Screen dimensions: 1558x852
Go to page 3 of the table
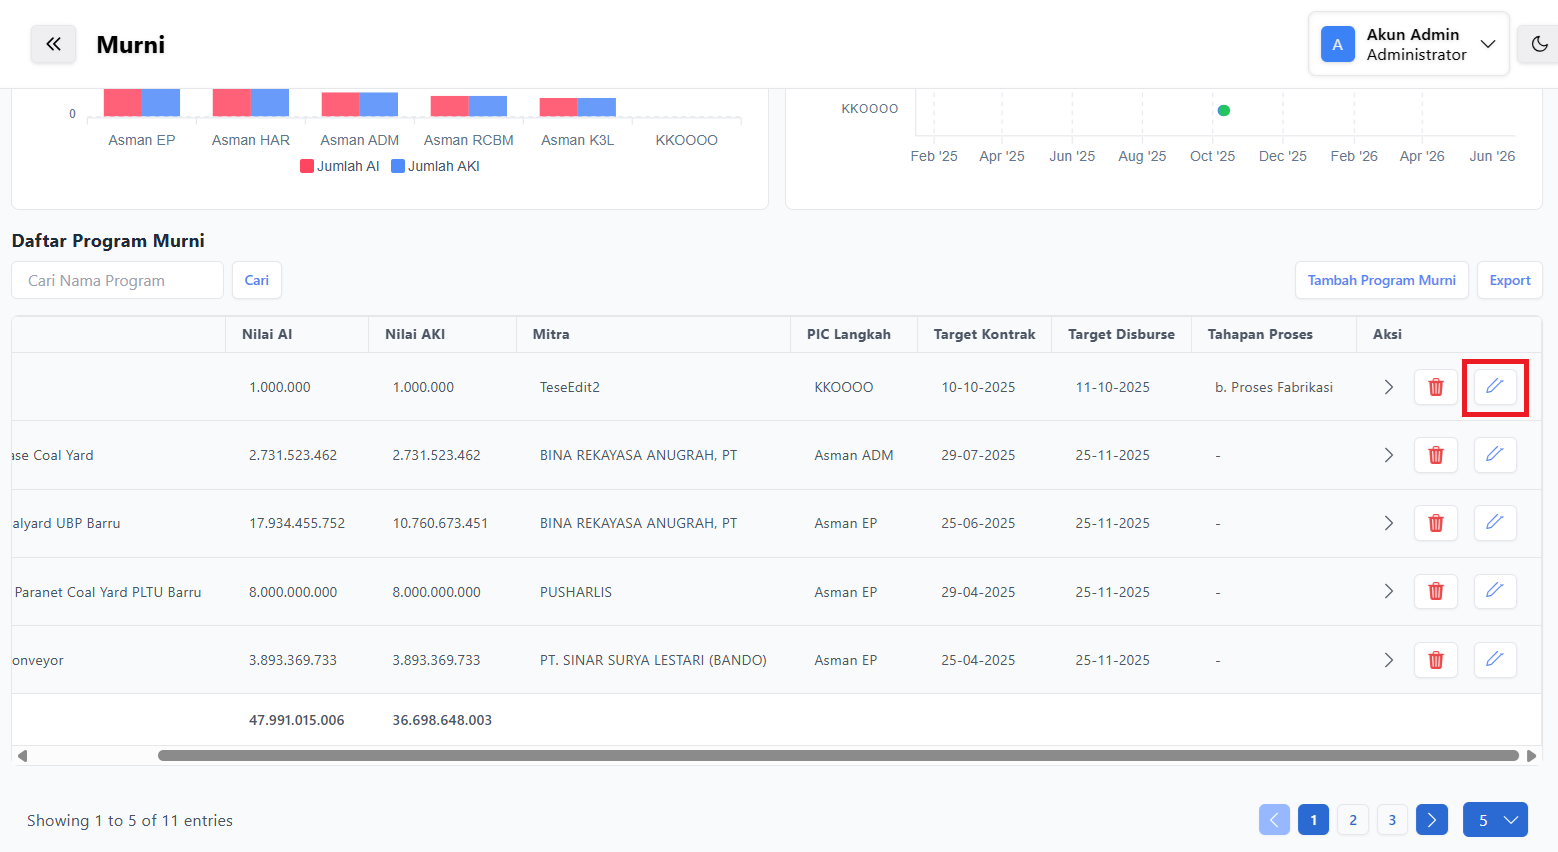coord(1391,820)
